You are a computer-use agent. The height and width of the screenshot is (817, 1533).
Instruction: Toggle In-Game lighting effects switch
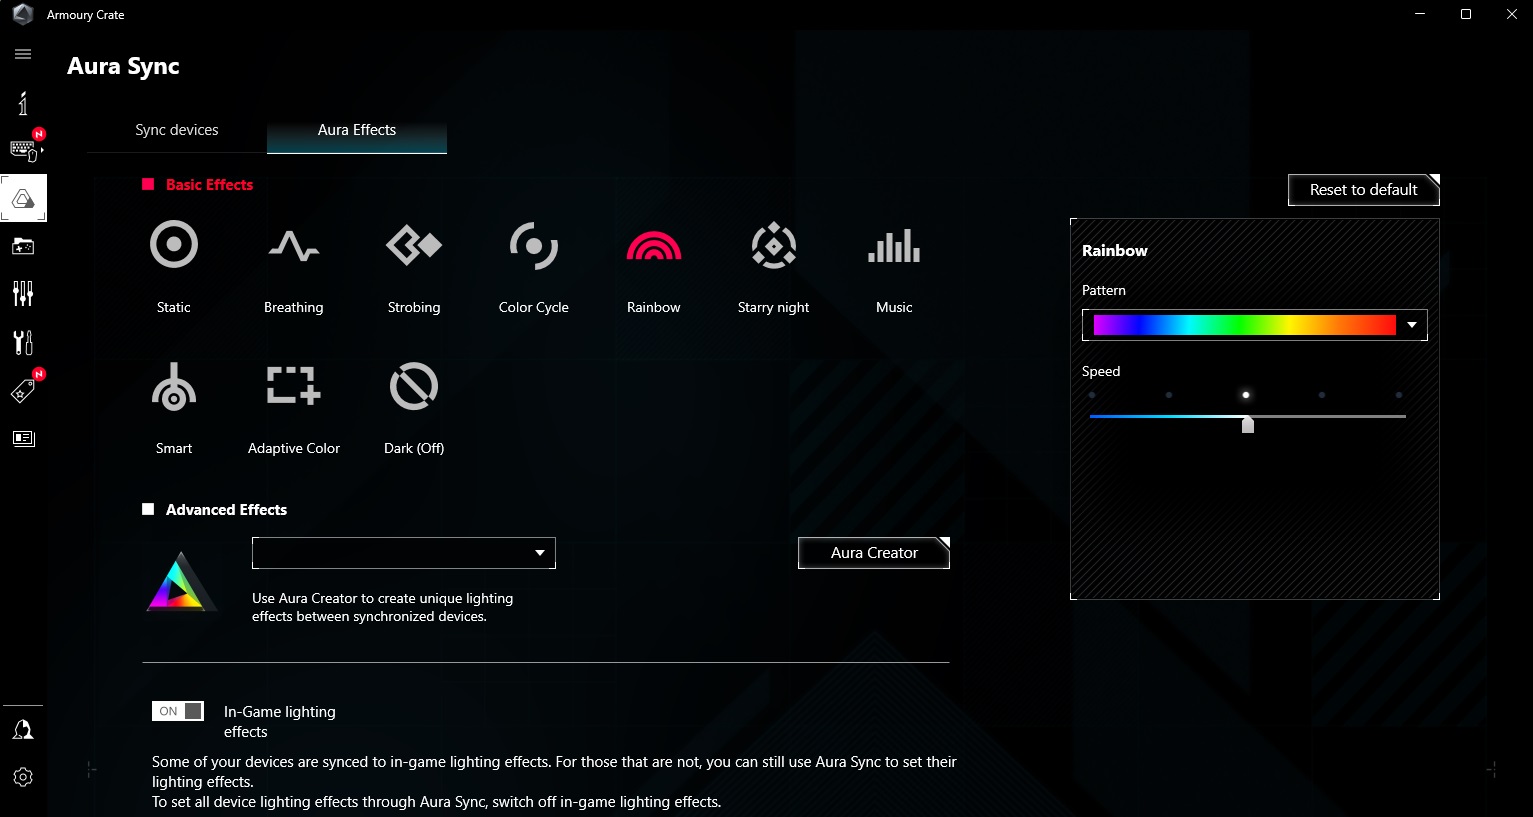point(178,711)
